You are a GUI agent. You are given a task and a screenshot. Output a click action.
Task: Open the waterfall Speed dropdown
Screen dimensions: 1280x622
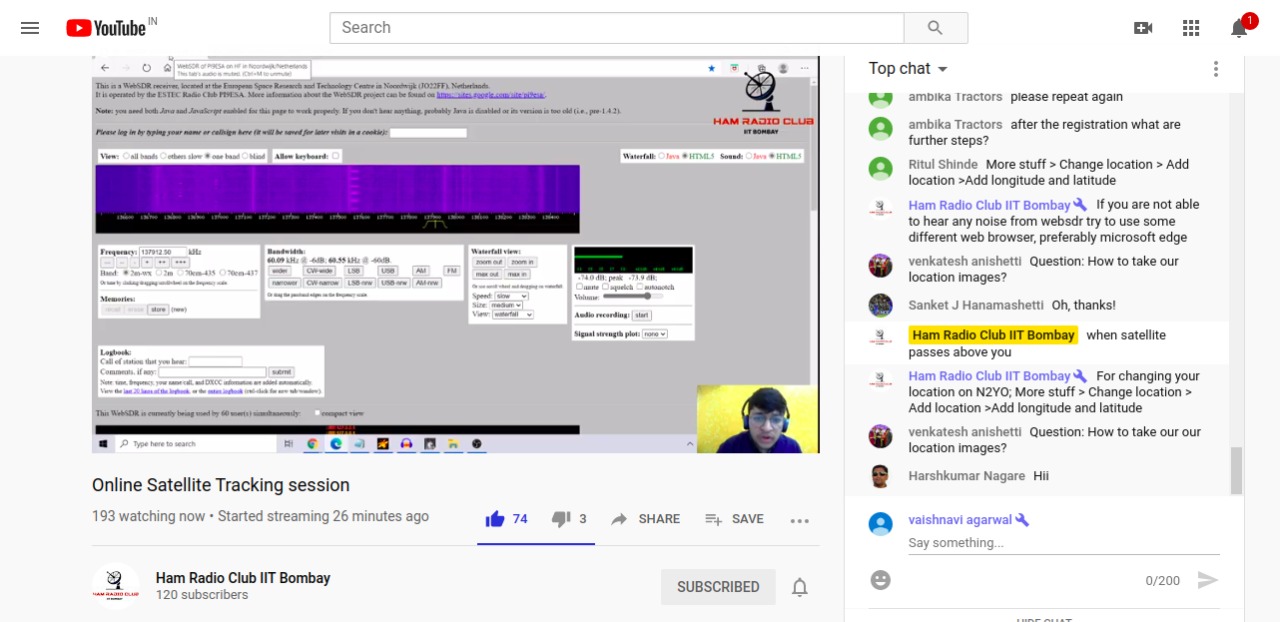[511, 296]
